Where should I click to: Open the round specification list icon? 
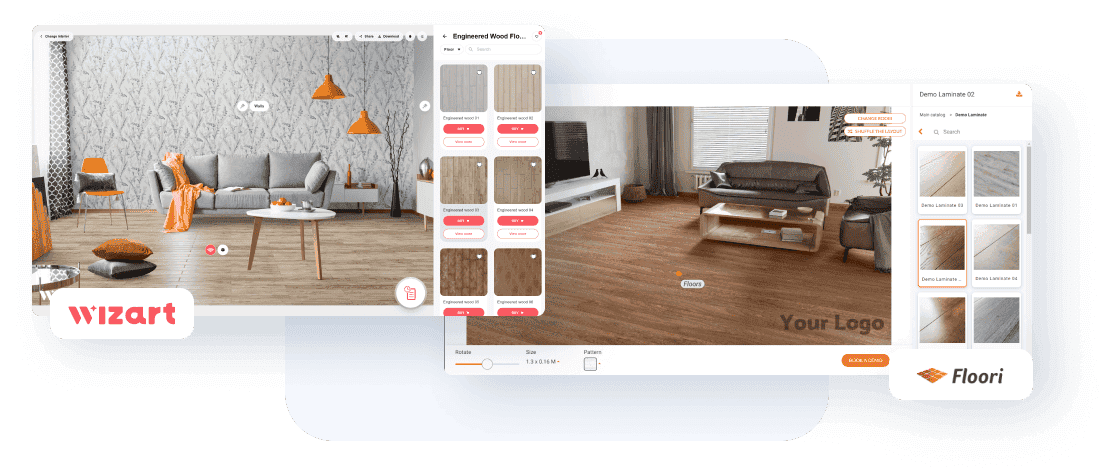click(410, 292)
